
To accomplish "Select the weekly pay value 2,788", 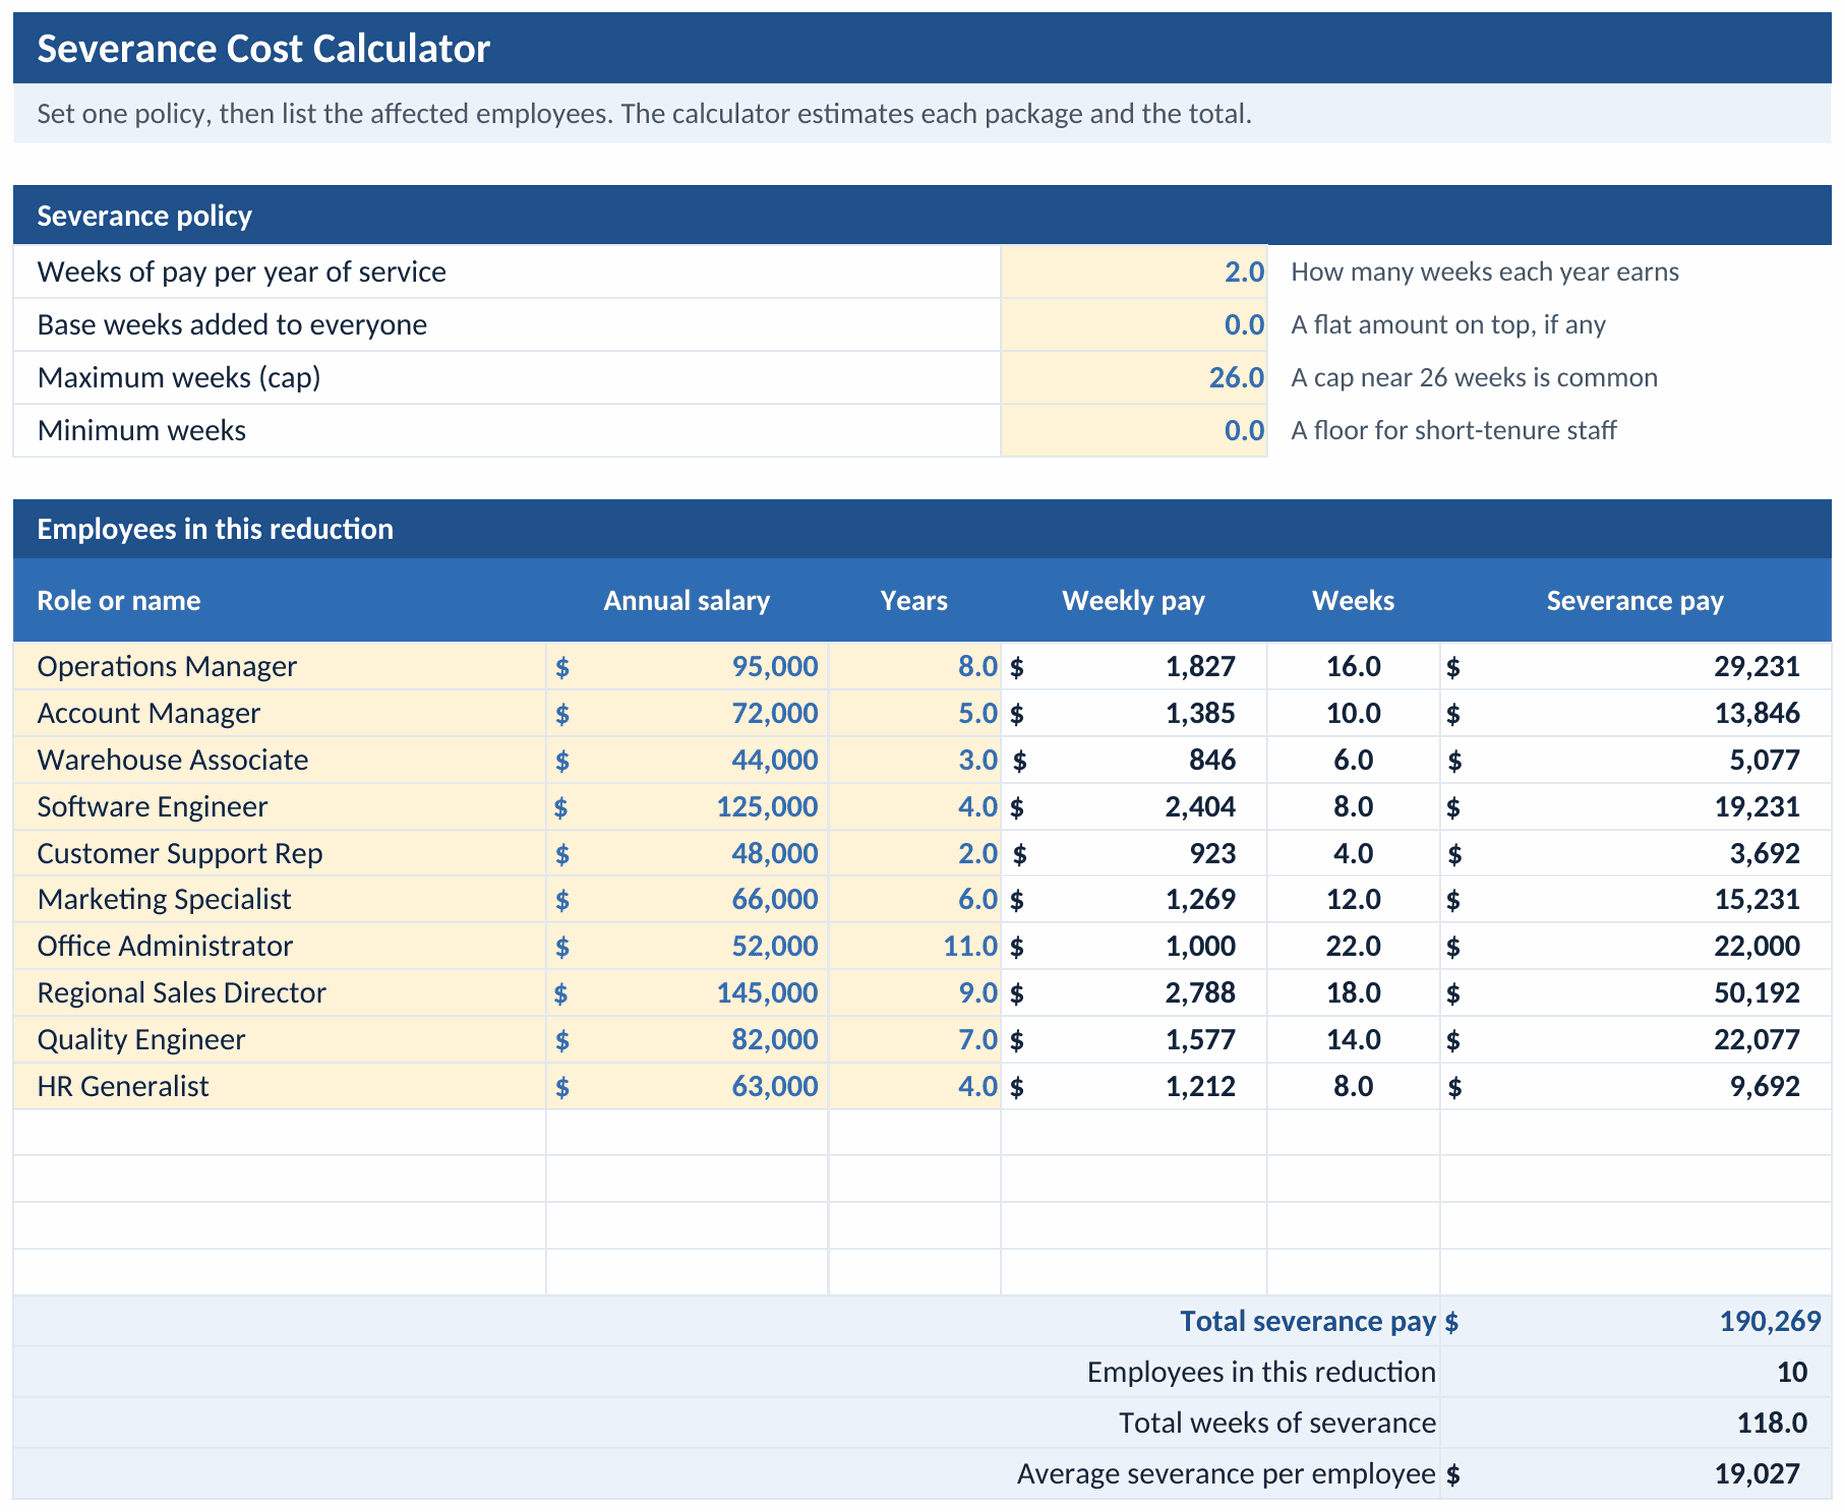I will (x=1134, y=993).
